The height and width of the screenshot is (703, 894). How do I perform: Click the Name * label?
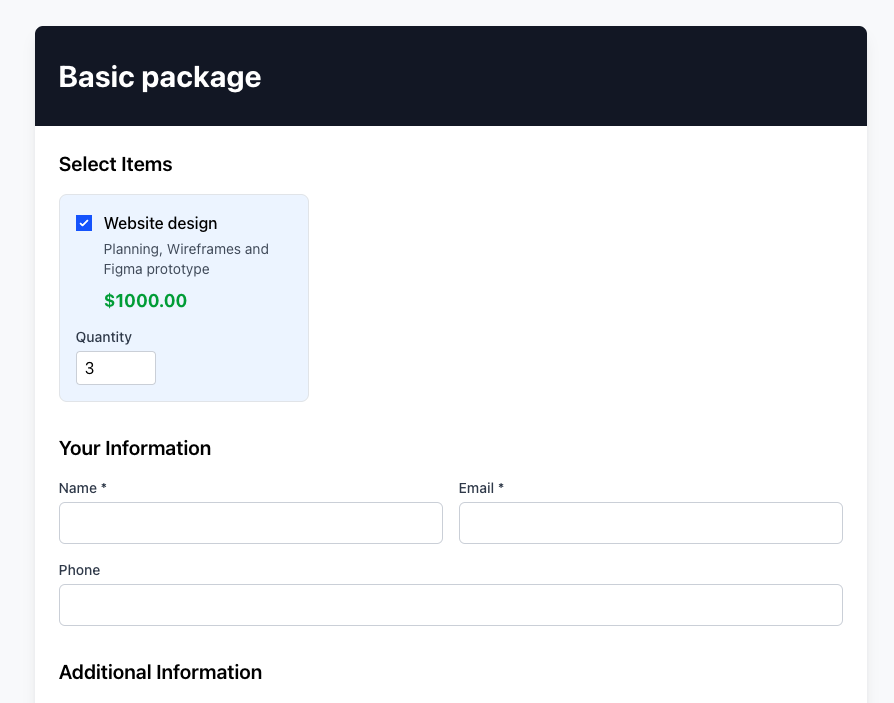pyautogui.click(x=83, y=488)
